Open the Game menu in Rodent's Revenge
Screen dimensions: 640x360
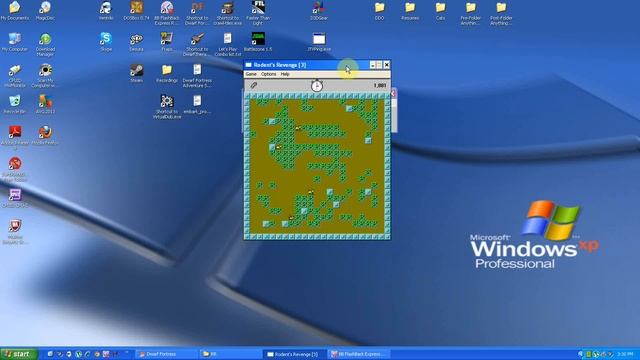tap(251, 74)
